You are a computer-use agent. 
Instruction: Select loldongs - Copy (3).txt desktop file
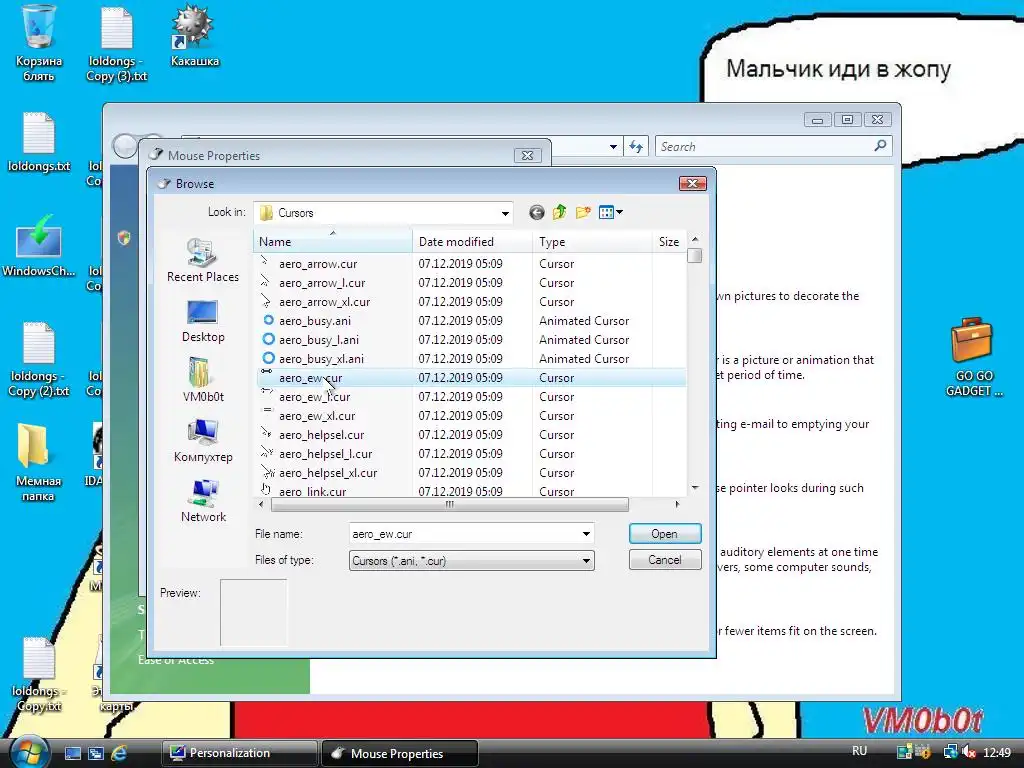pos(117,43)
